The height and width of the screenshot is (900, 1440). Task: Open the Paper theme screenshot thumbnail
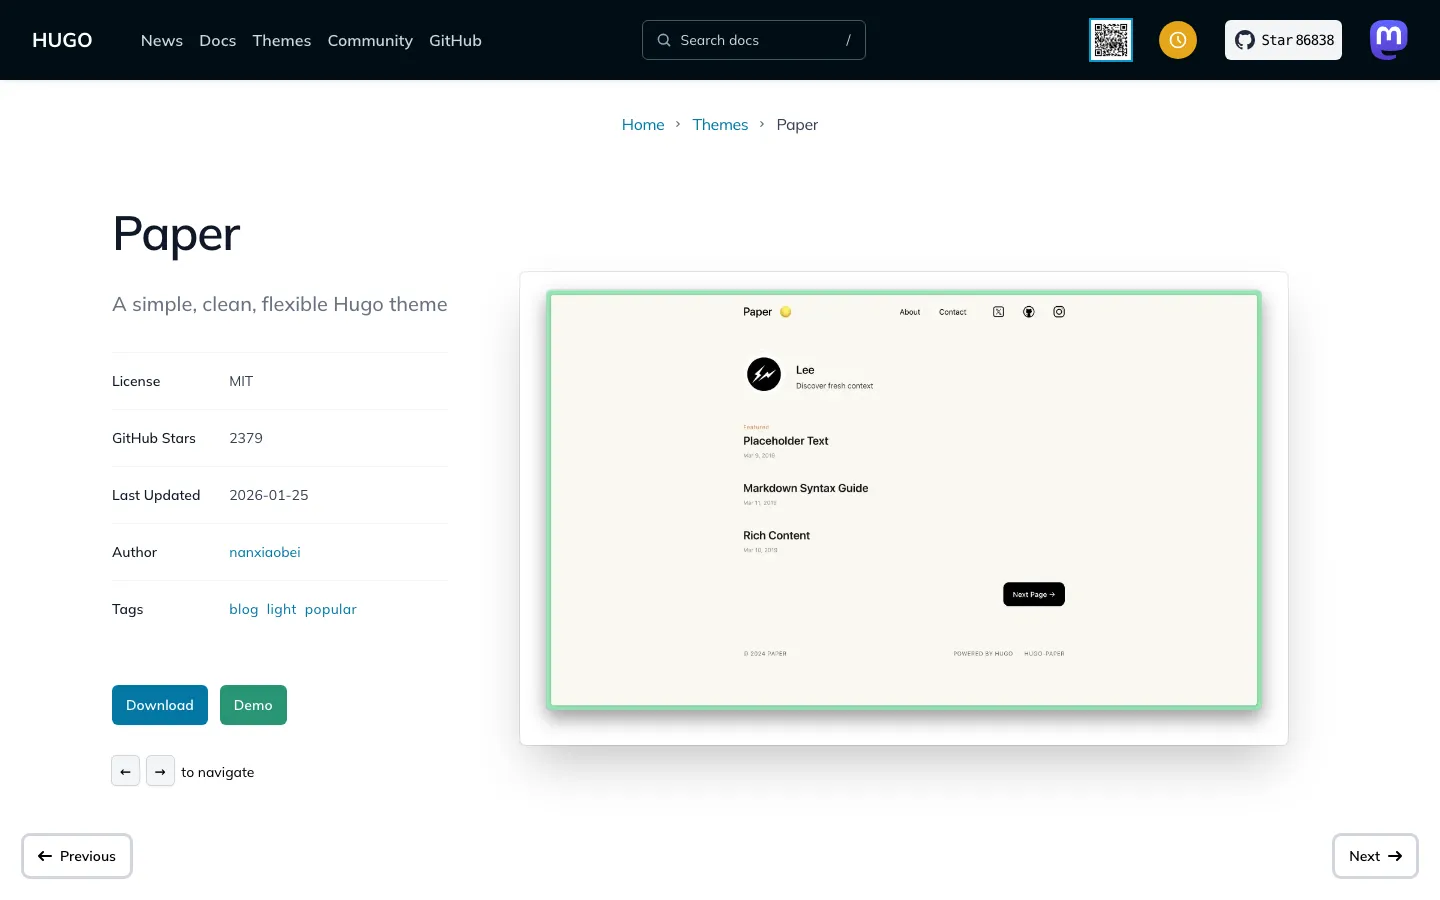click(904, 500)
